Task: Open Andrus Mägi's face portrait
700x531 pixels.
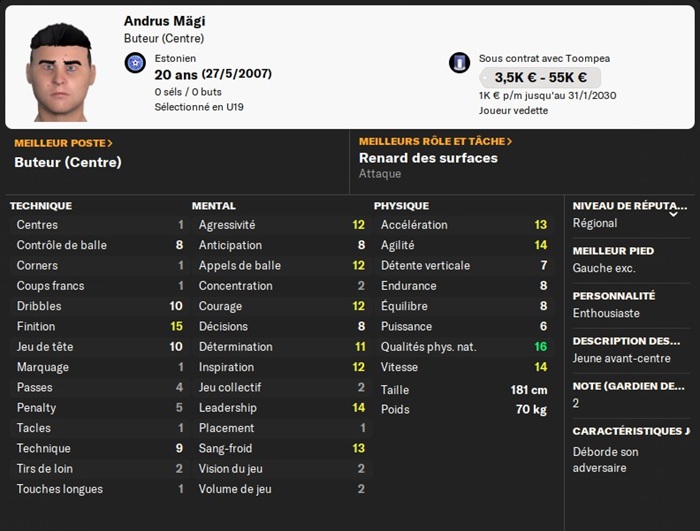Action: [x=61, y=69]
